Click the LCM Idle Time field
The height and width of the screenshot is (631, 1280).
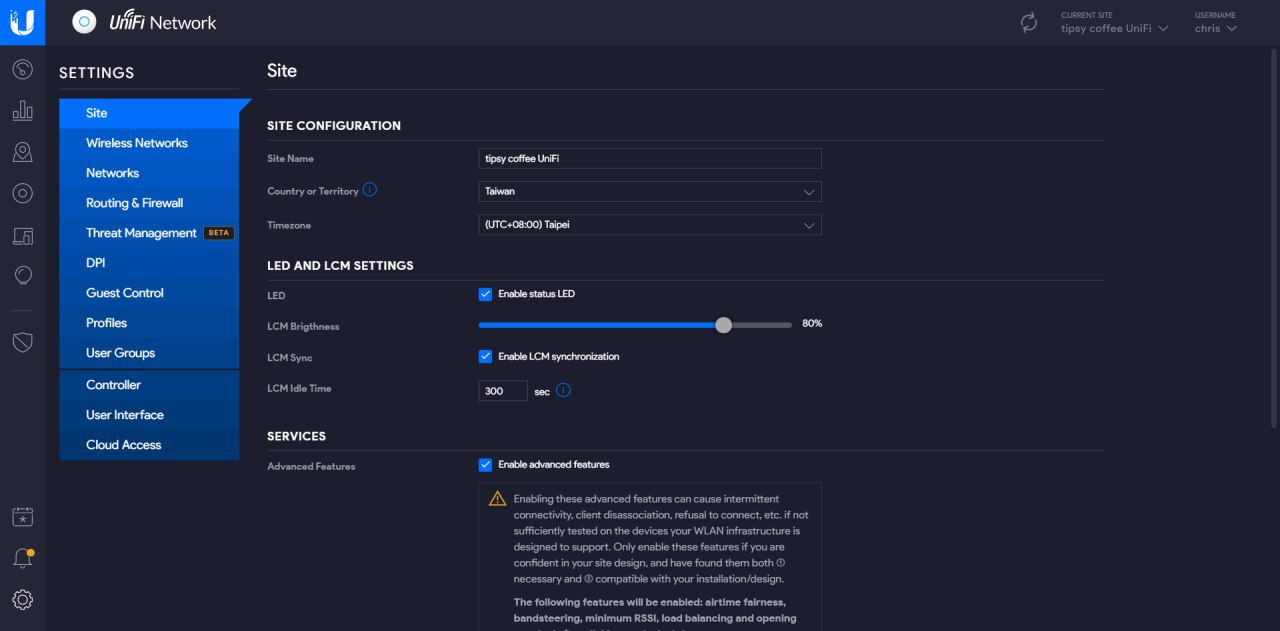point(503,391)
